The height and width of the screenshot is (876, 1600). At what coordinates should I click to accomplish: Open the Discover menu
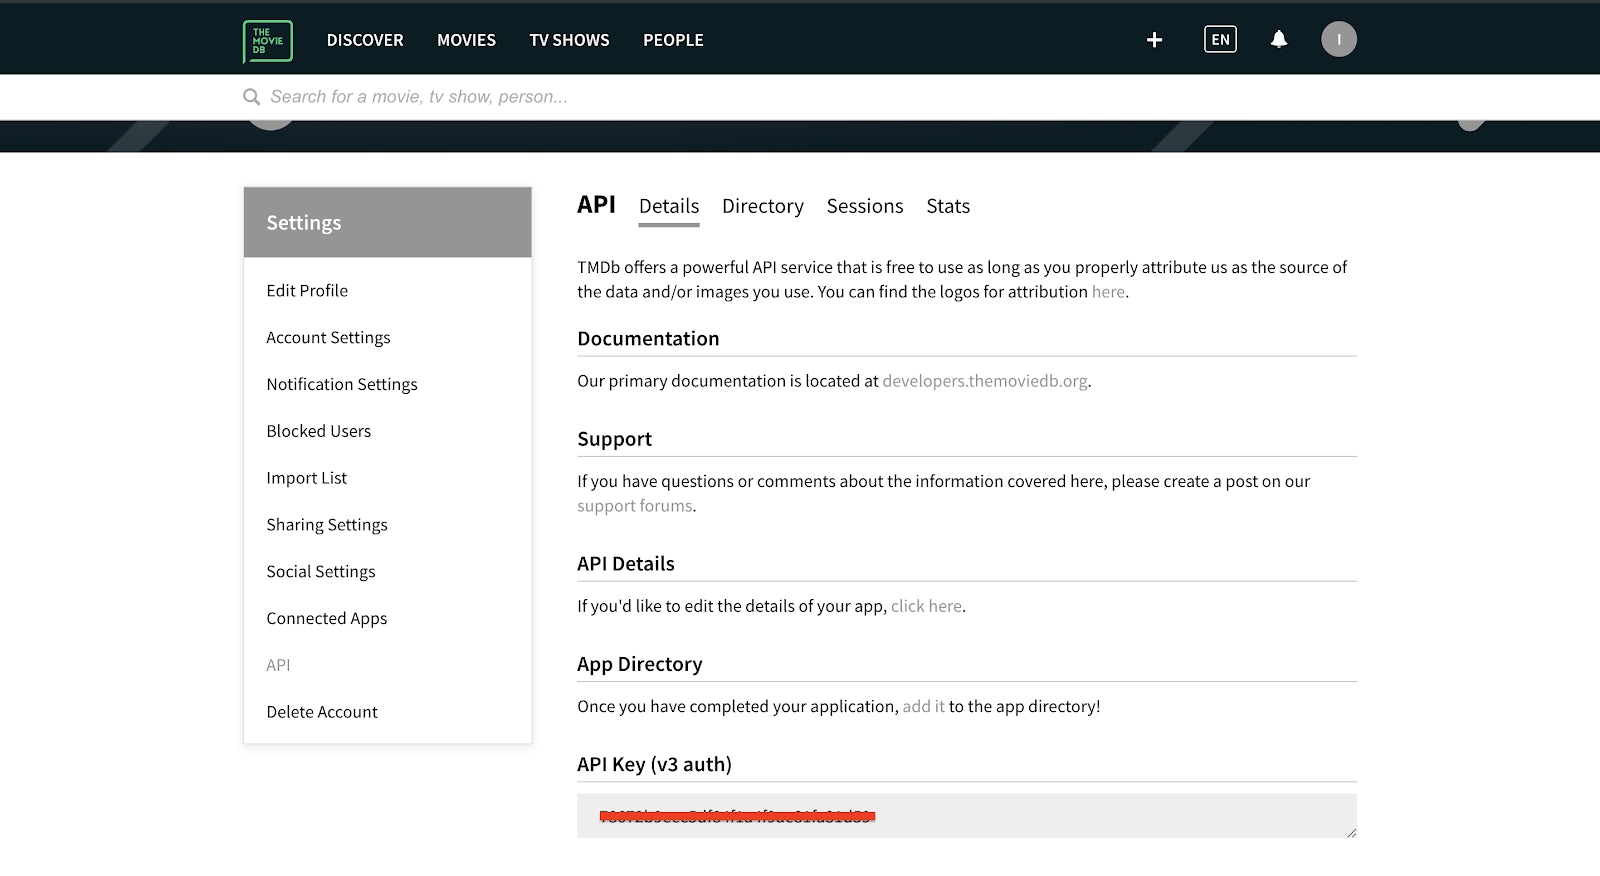point(365,40)
